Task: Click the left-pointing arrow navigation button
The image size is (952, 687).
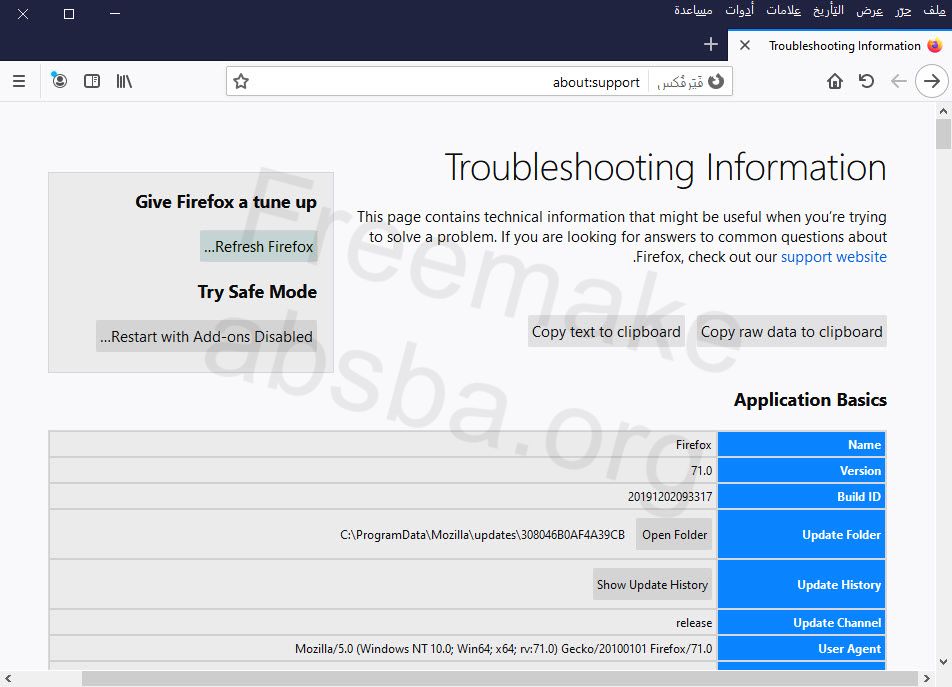Action: [899, 81]
